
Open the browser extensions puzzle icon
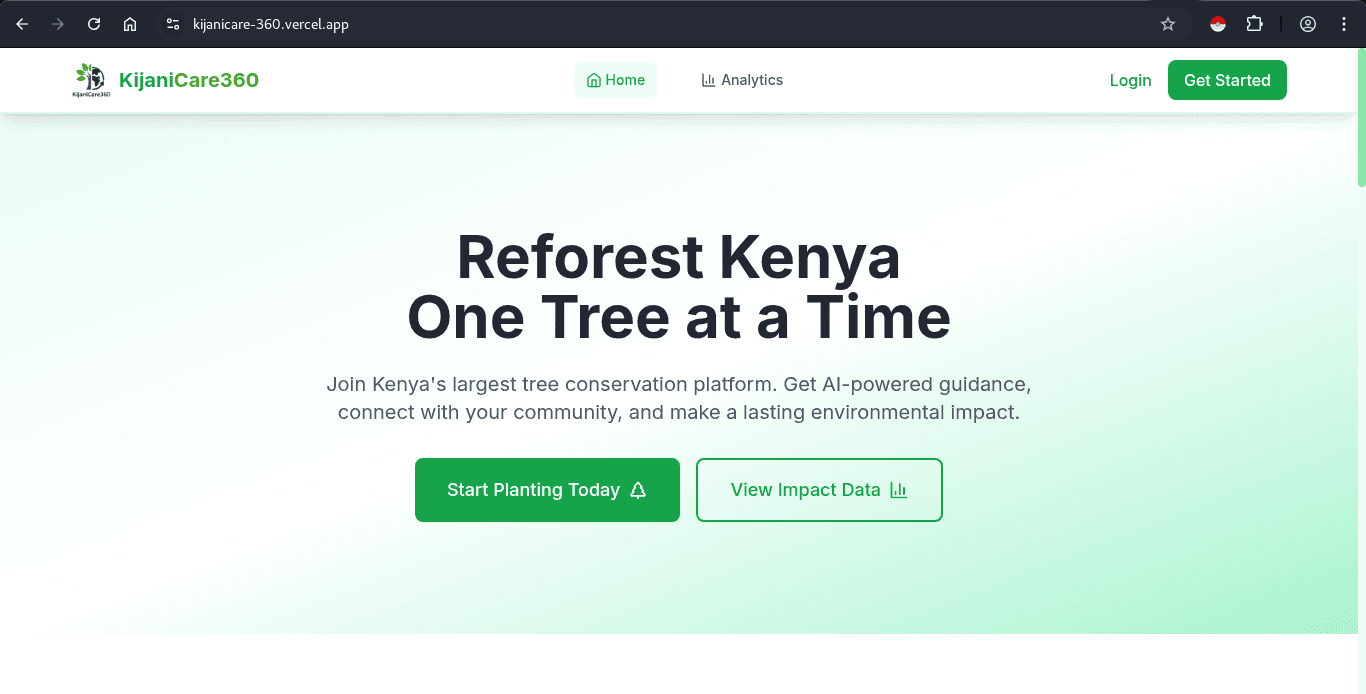coord(1254,24)
